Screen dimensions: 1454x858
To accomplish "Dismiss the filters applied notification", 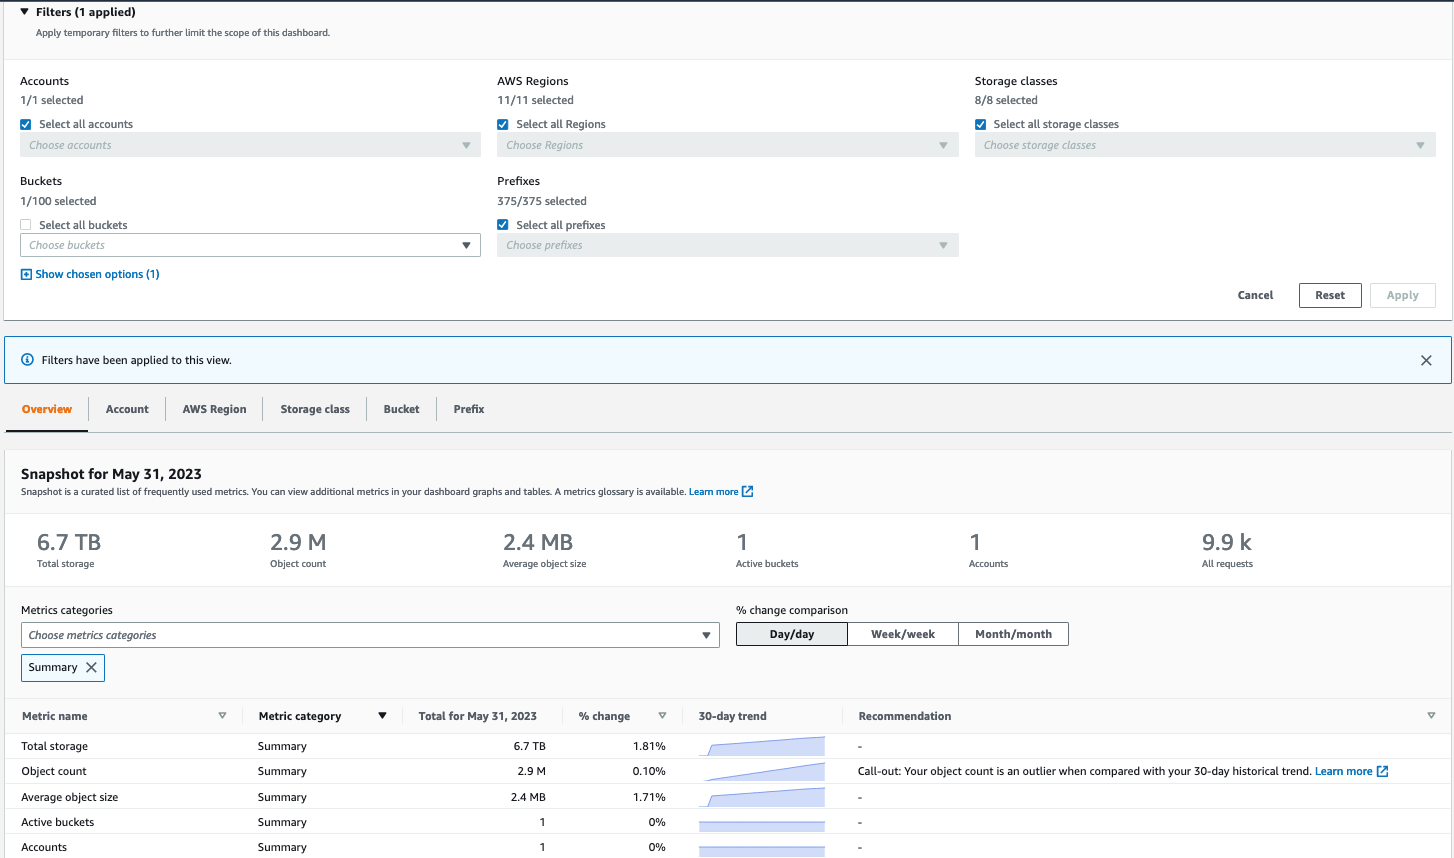I will (x=1426, y=360).
